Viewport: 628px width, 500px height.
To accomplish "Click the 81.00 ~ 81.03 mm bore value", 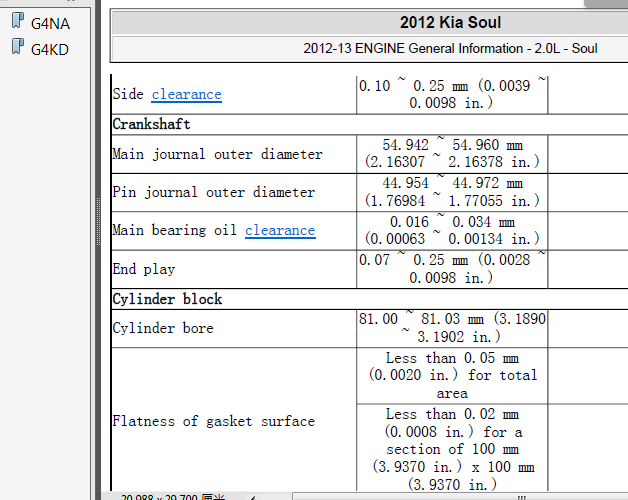I will coord(452,328).
